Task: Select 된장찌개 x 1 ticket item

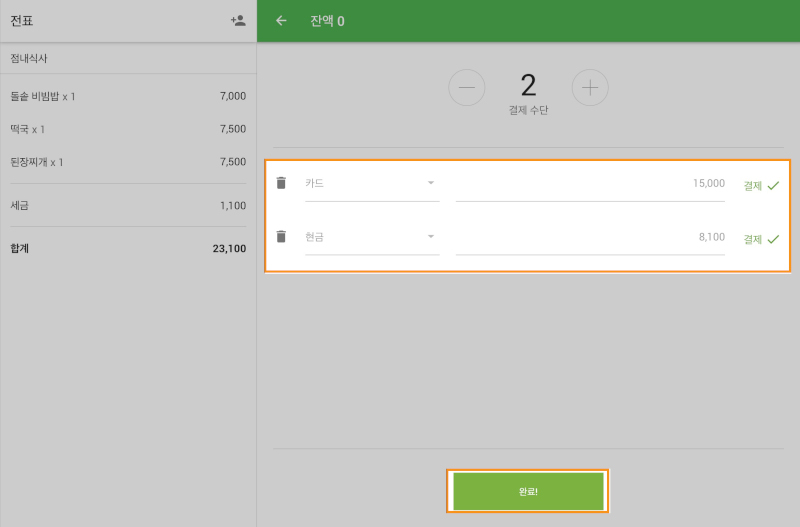Action: (127, 161)
